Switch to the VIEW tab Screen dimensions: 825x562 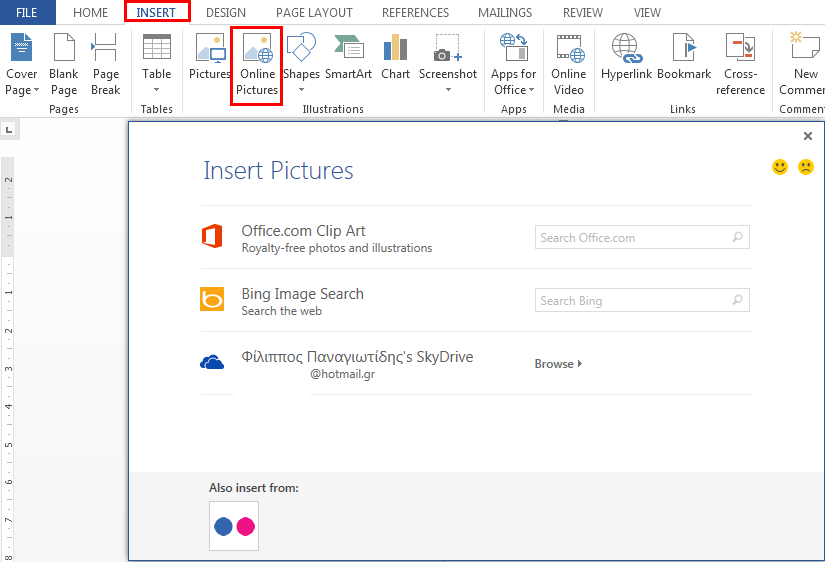[x=647, y=13]
